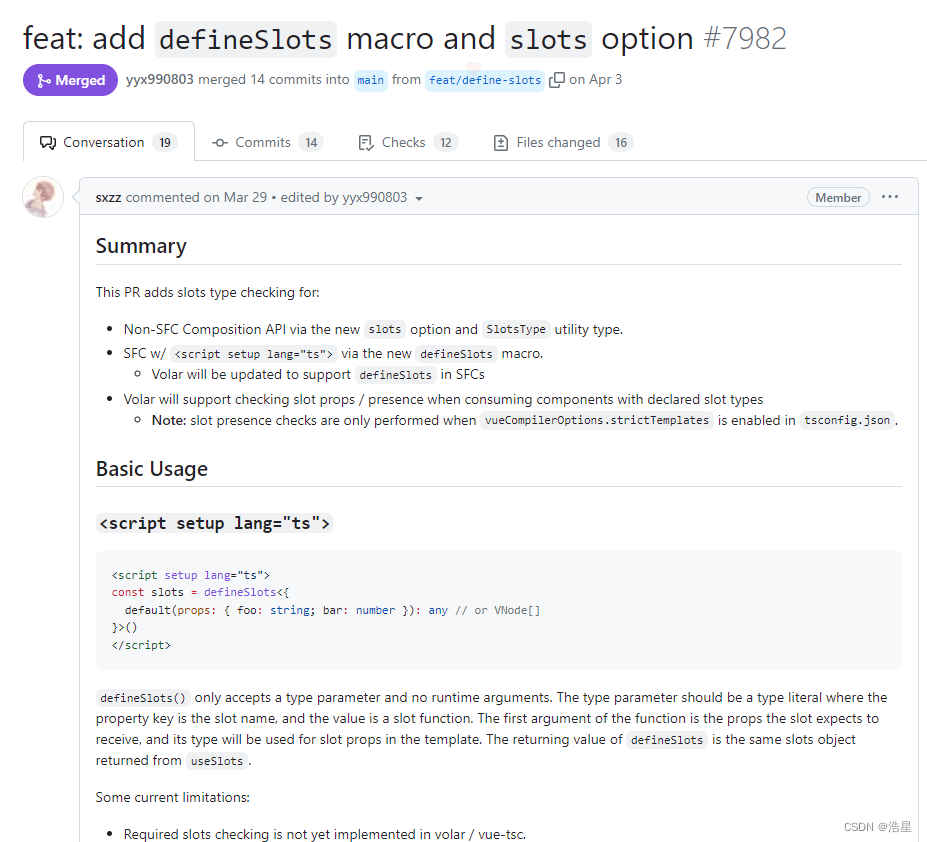The image size is (927, 842).
Task: Open the three-dot comment options menu
Action: tap(889, 197)
